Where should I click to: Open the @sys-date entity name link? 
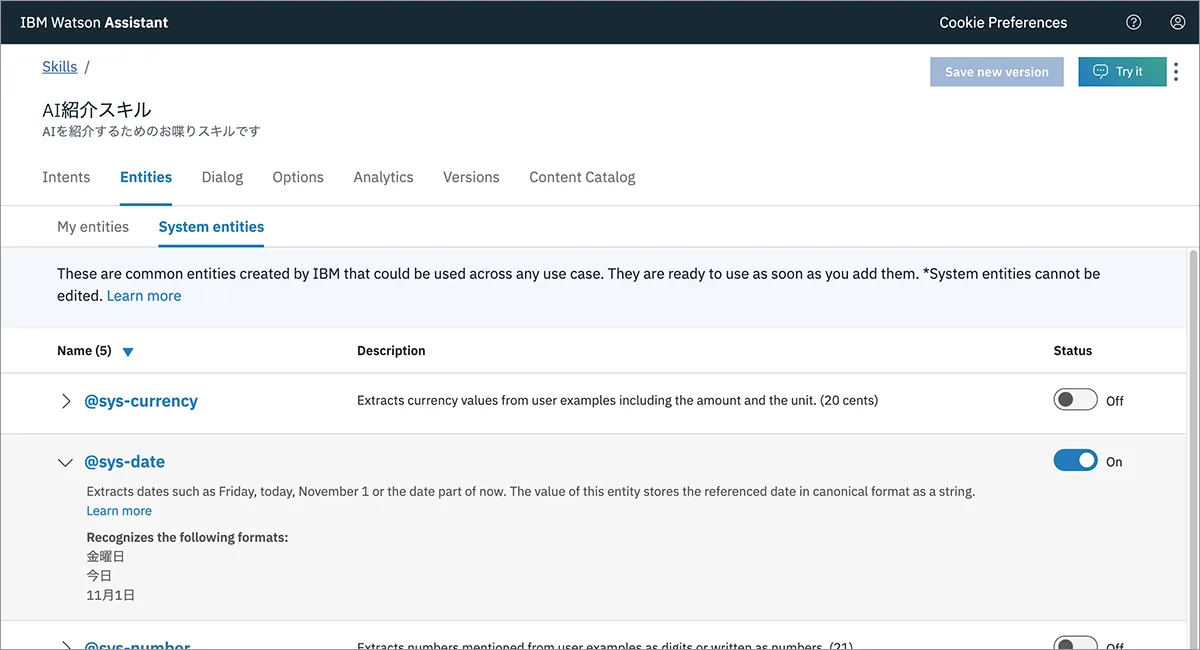coord(125,462)
